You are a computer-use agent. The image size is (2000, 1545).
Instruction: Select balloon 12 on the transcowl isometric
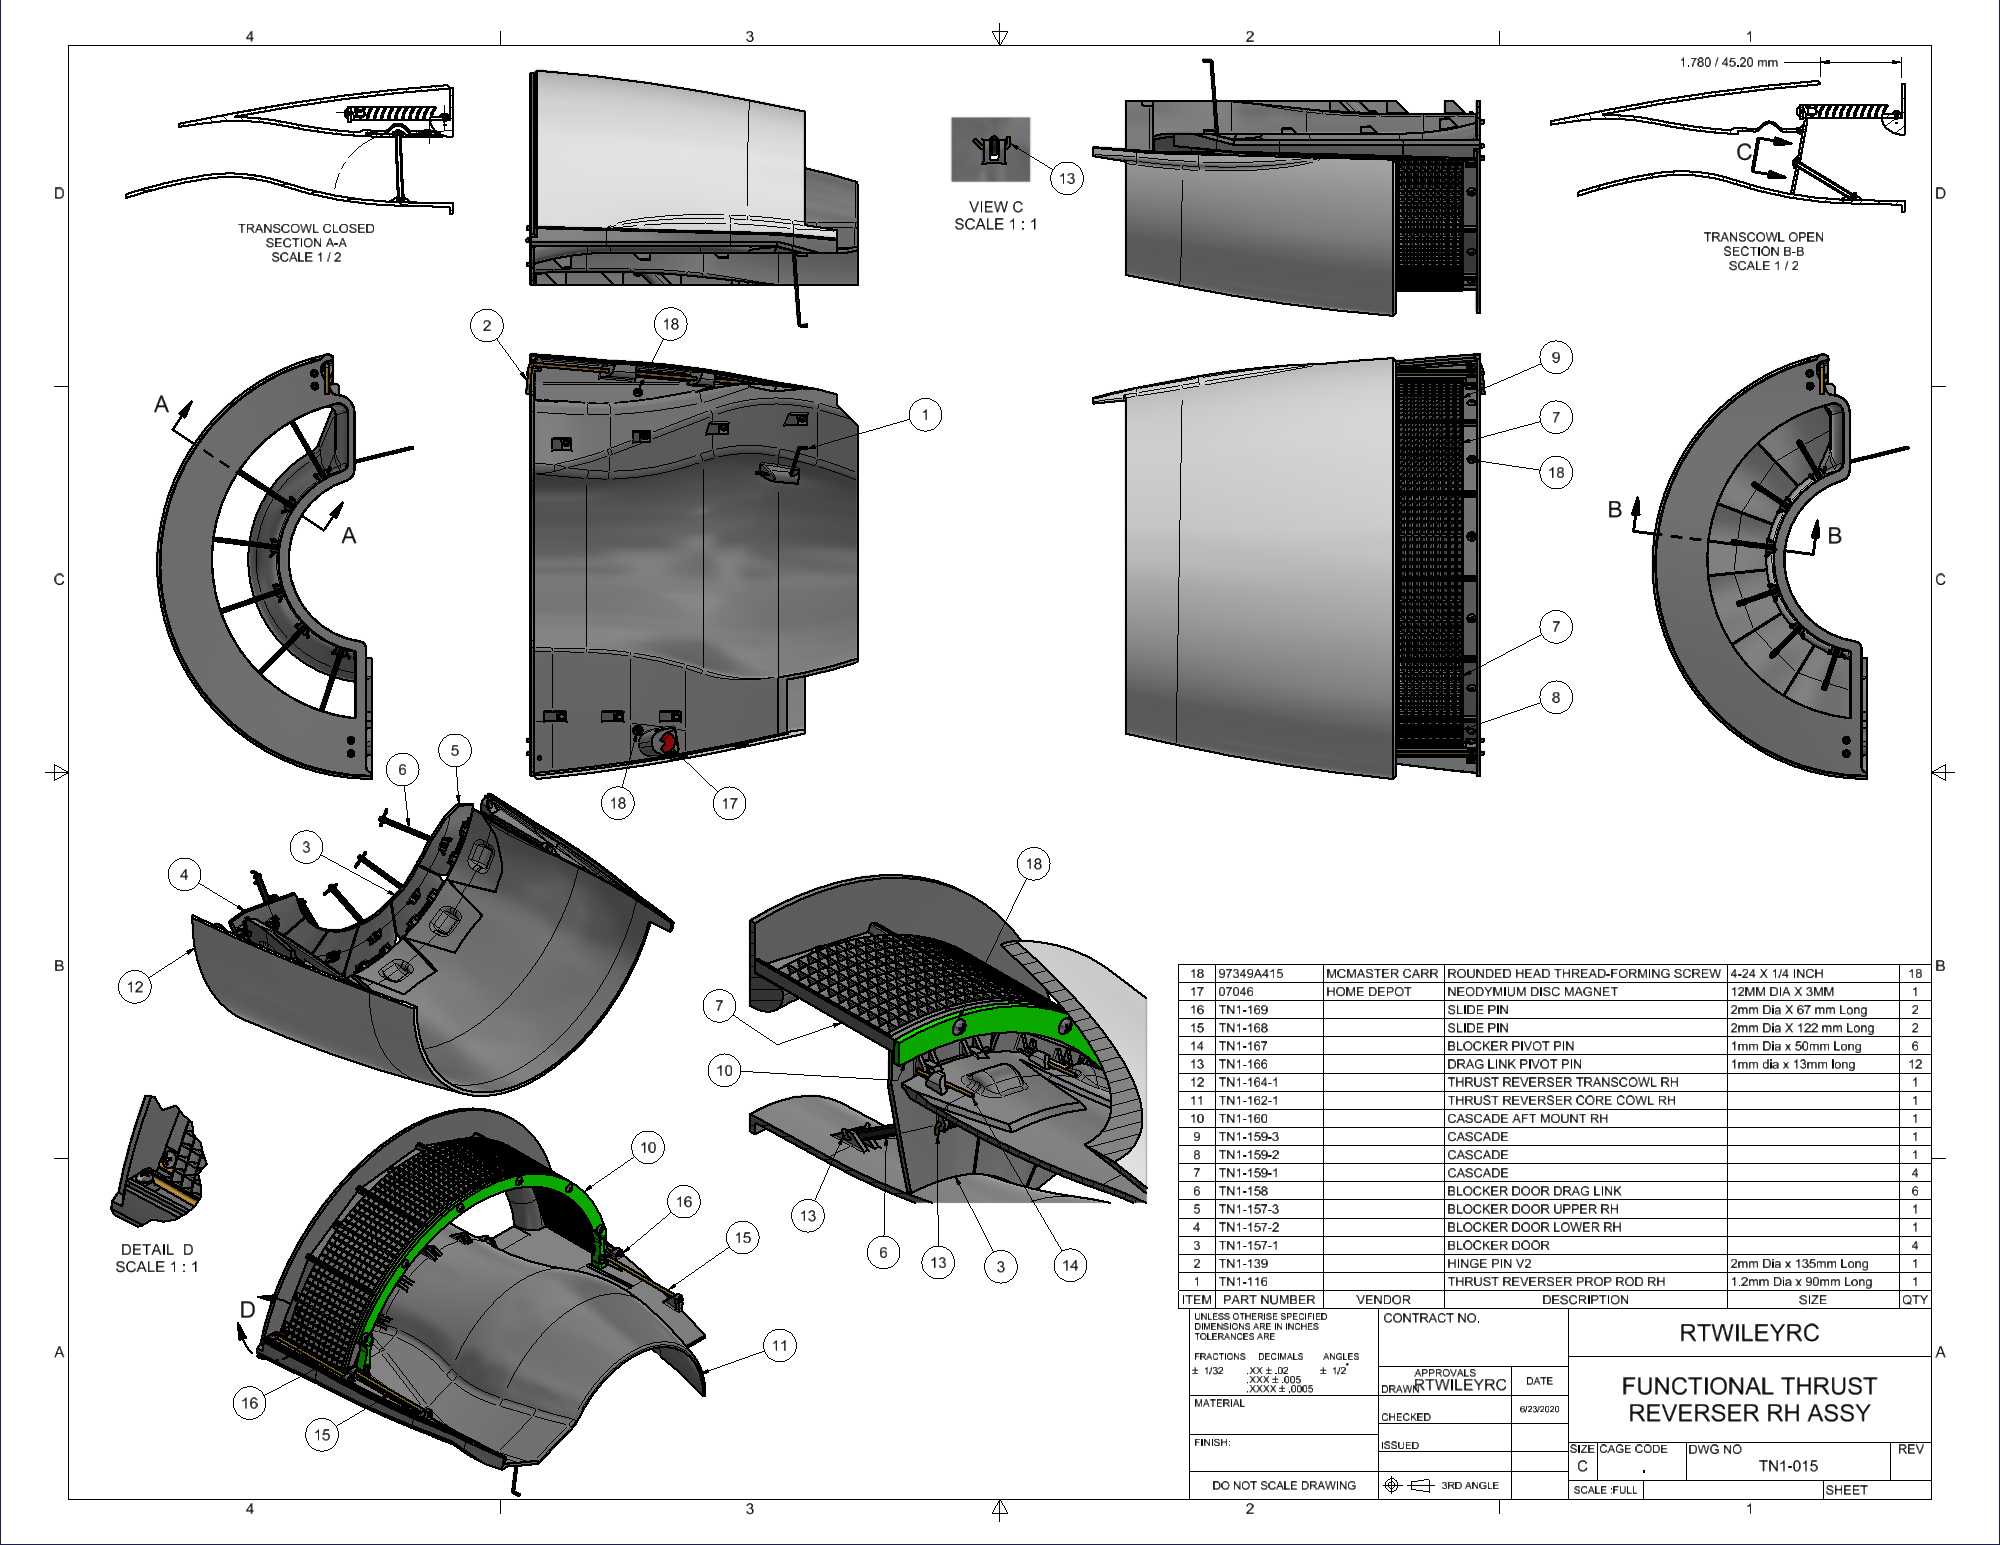tap(135, 987)
